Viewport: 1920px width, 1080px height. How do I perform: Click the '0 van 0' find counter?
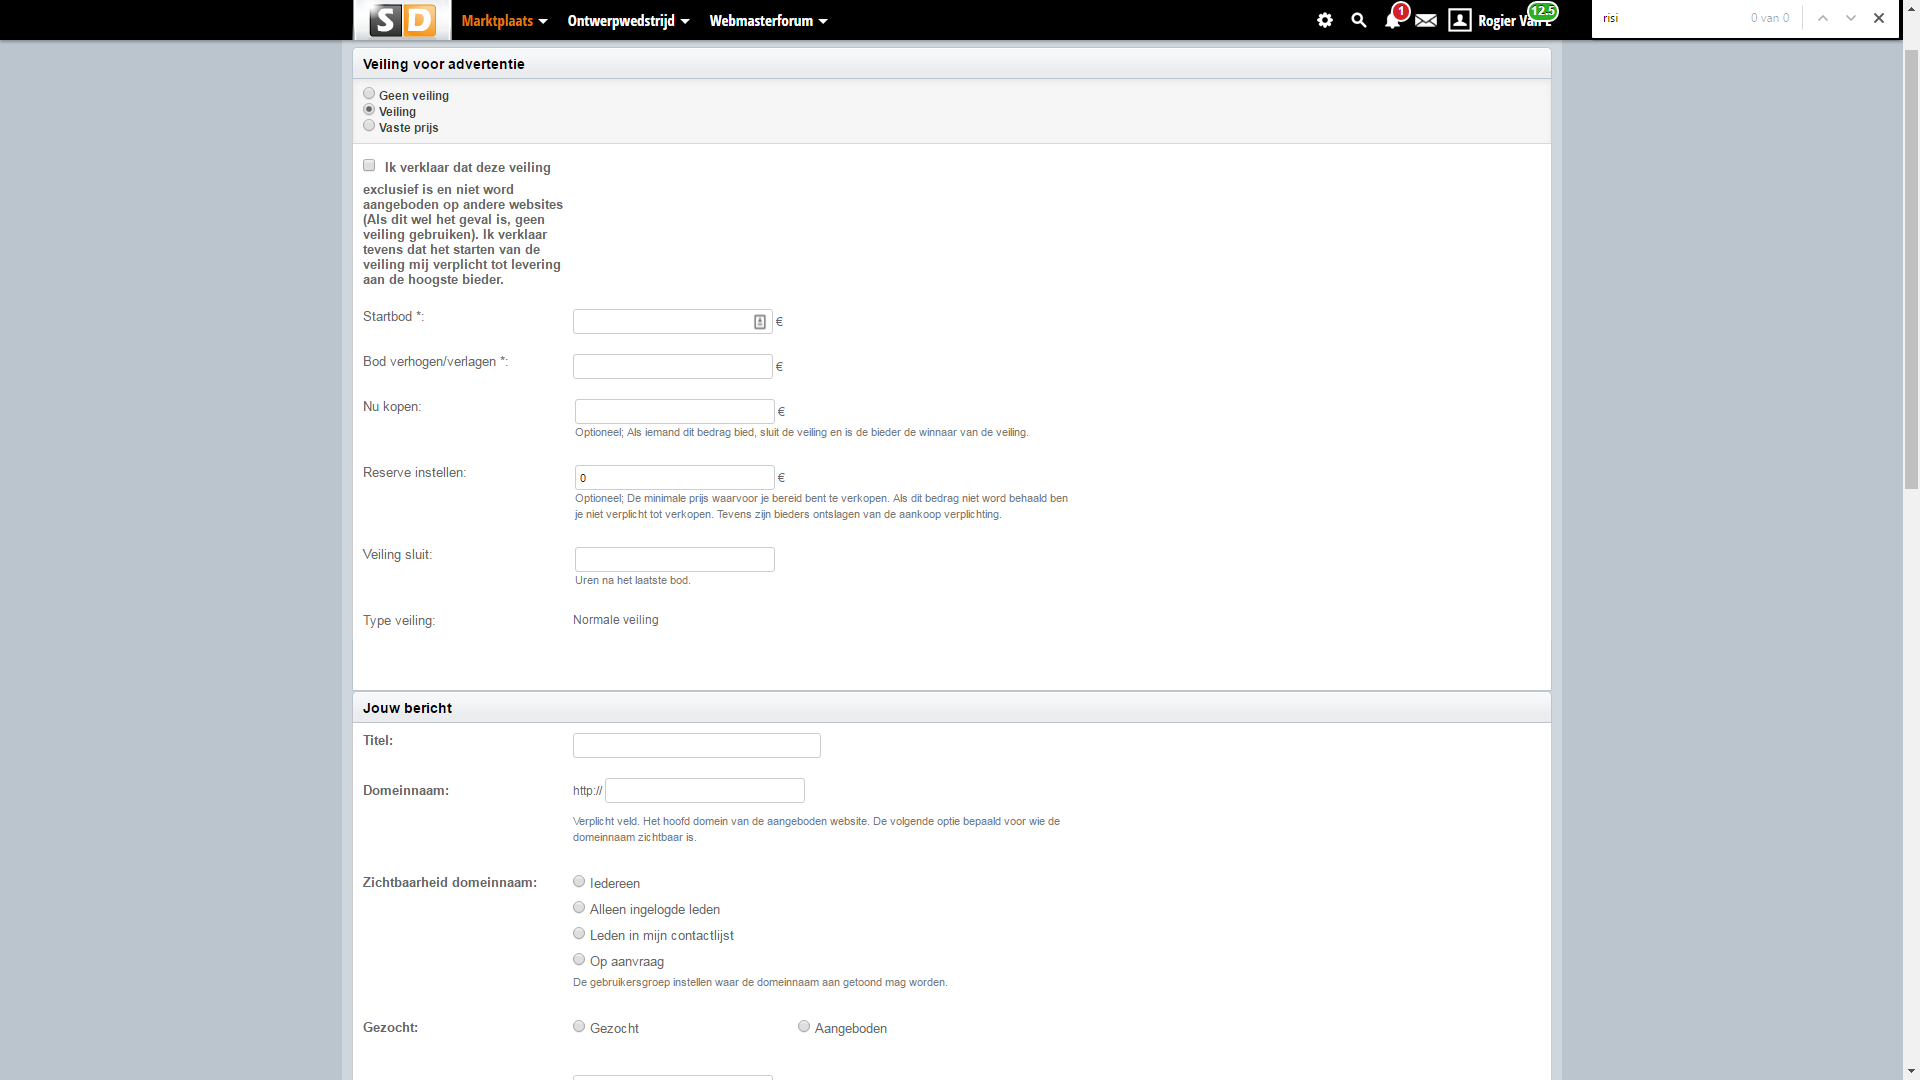click(x=1770, y=18)
